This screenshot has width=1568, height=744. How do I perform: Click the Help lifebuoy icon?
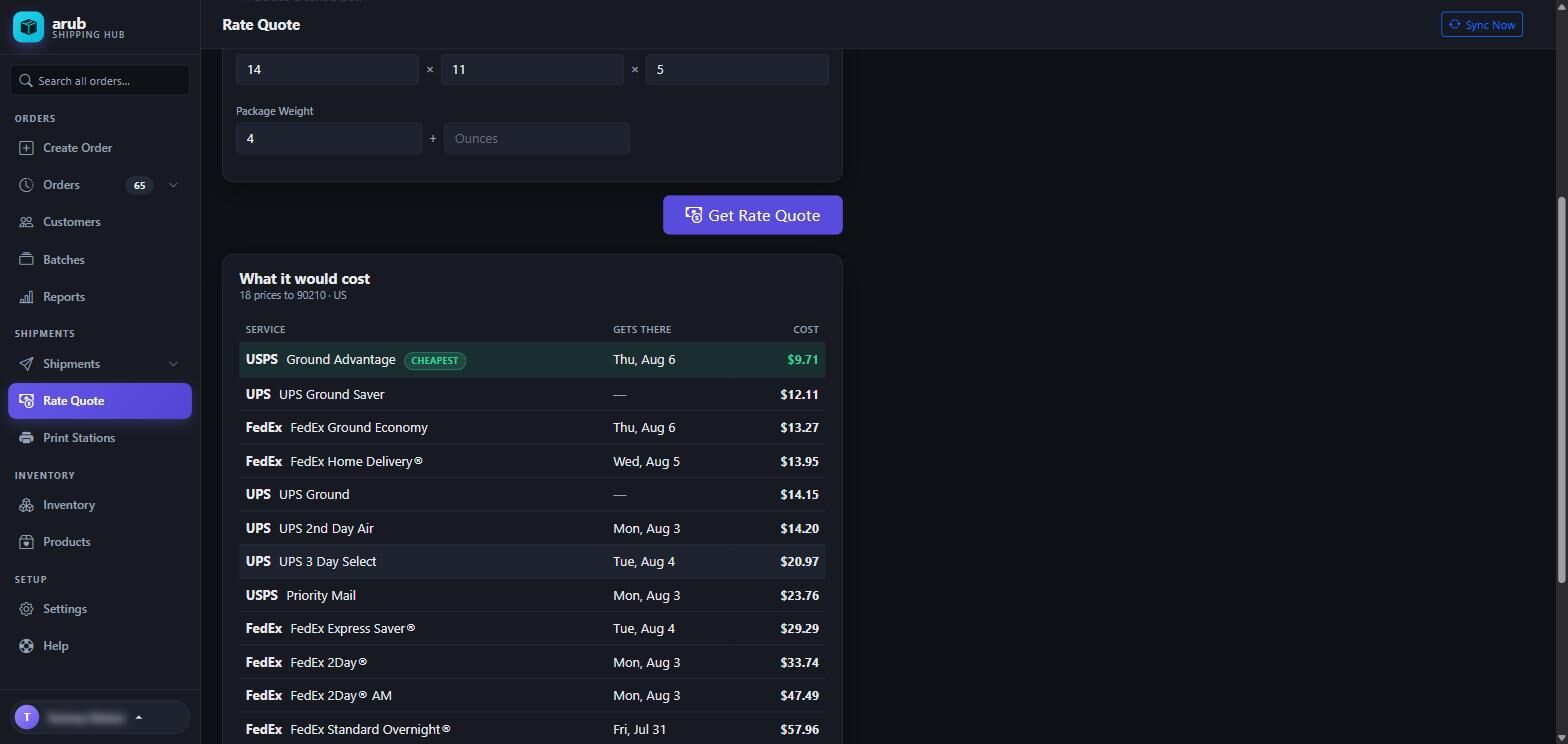26,646
